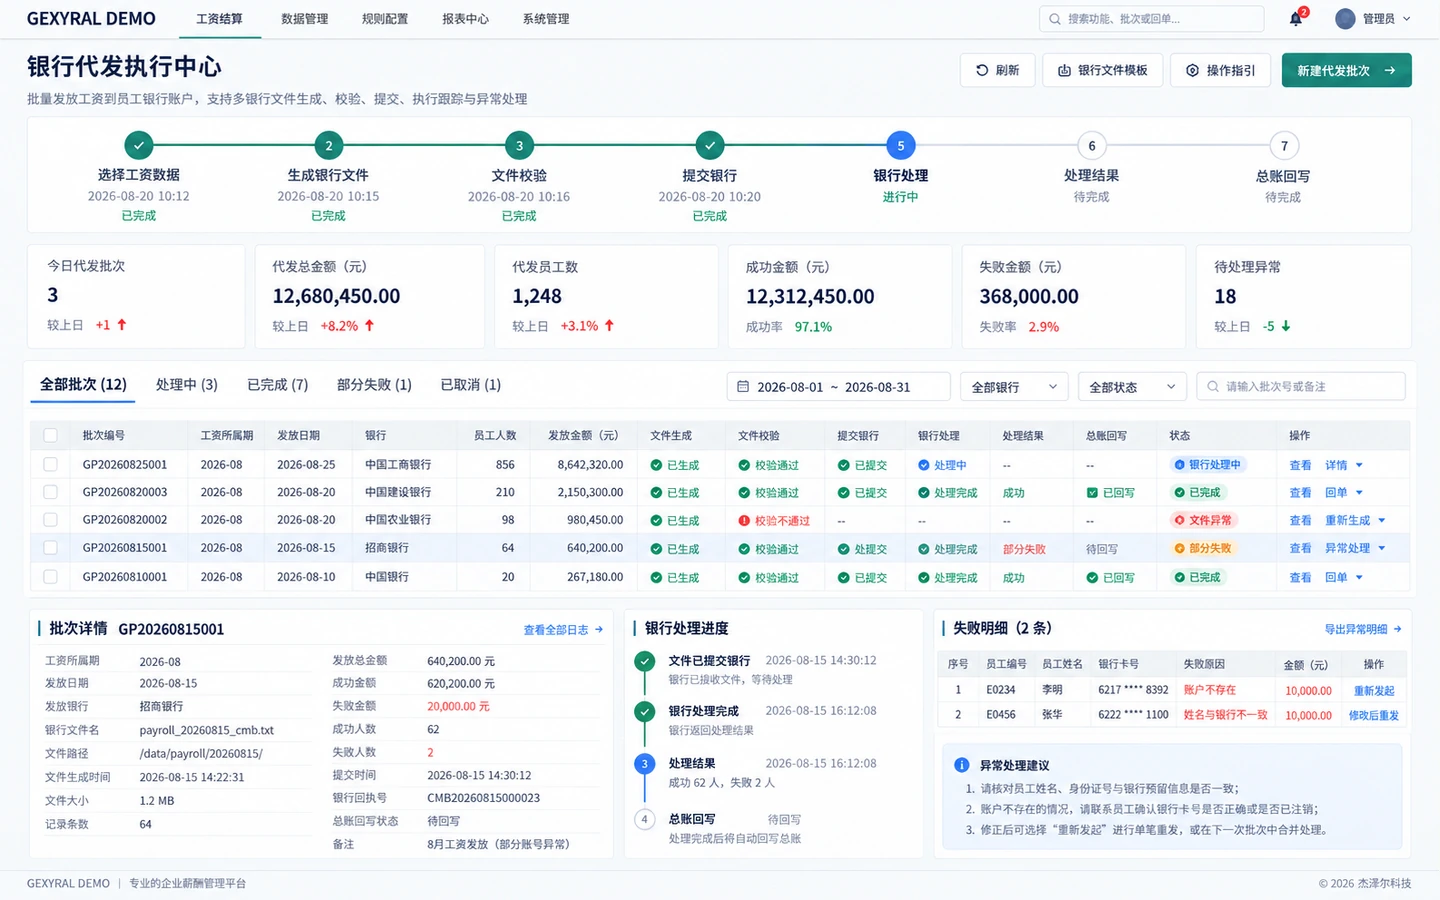This screenshot has width=1440, height=900.
Task: Click 修改后重发 for employee E0456
Action: coord(1374,715)
